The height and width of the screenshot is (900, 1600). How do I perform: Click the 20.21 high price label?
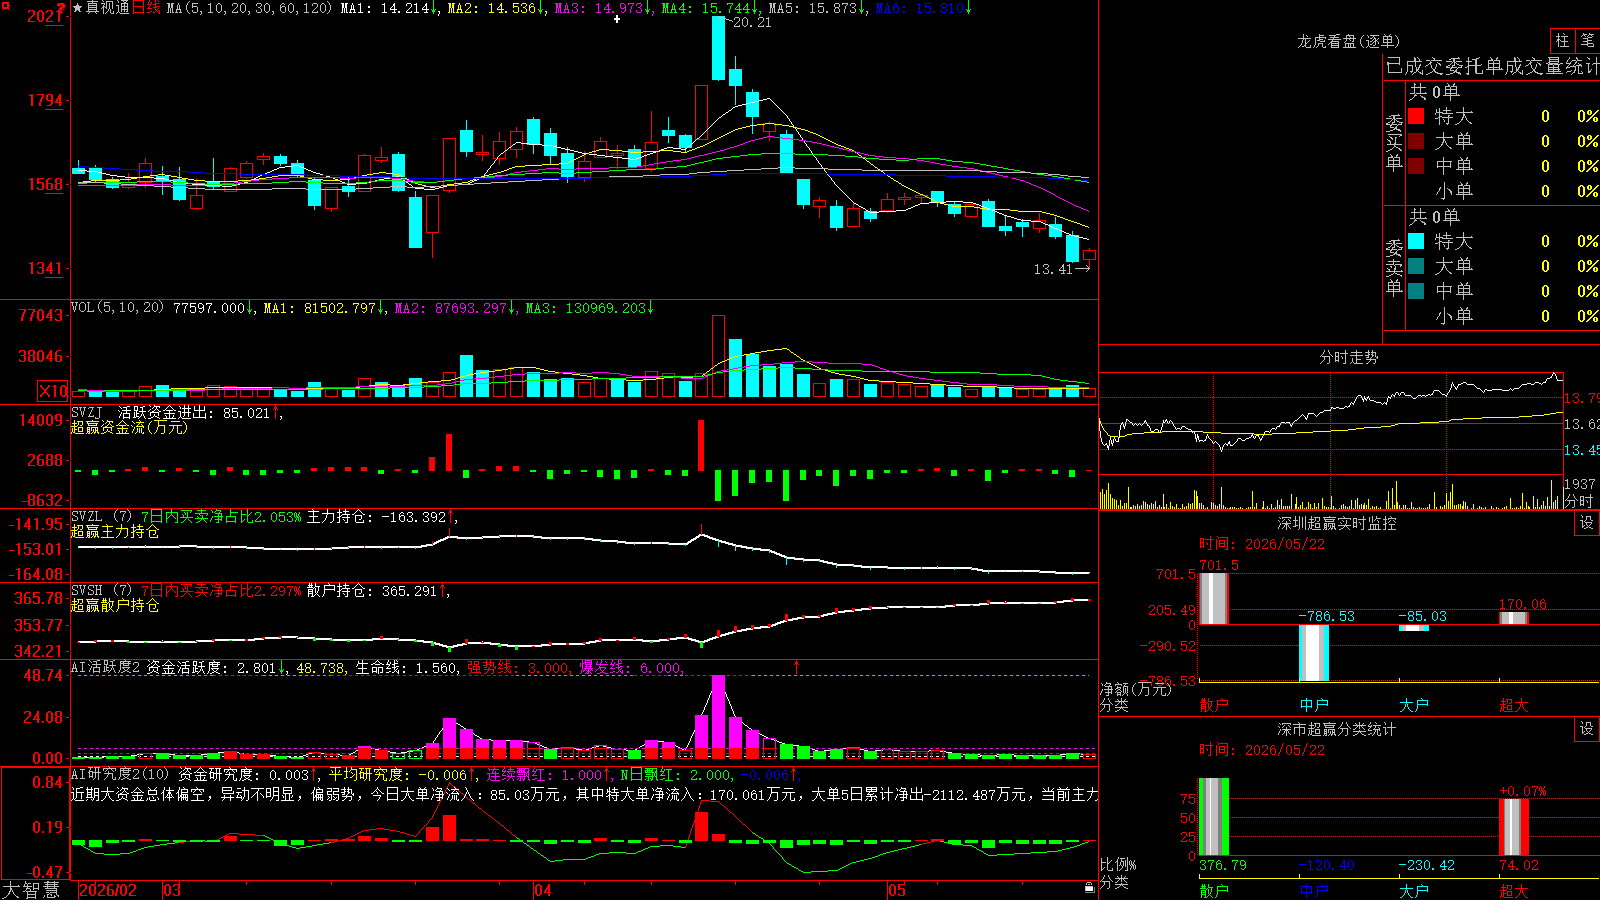(x=752, y=22)
